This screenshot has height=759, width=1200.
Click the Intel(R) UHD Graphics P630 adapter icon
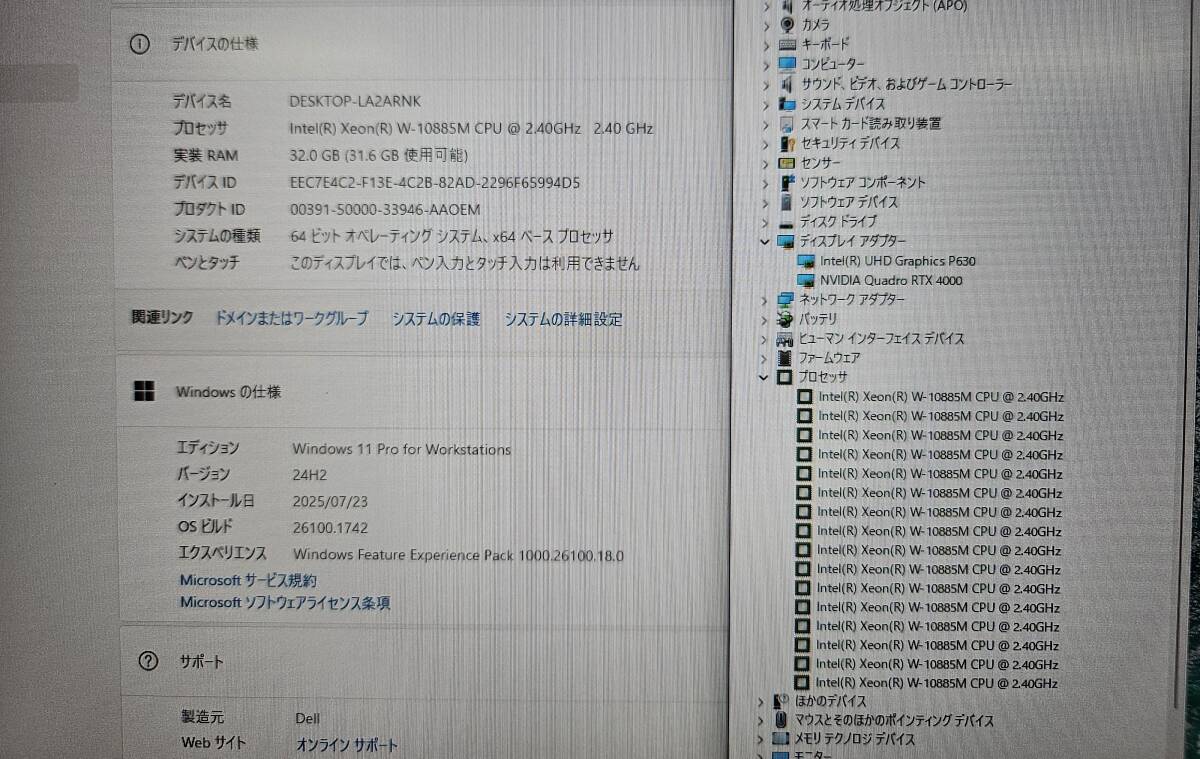(x=806, y=261)
